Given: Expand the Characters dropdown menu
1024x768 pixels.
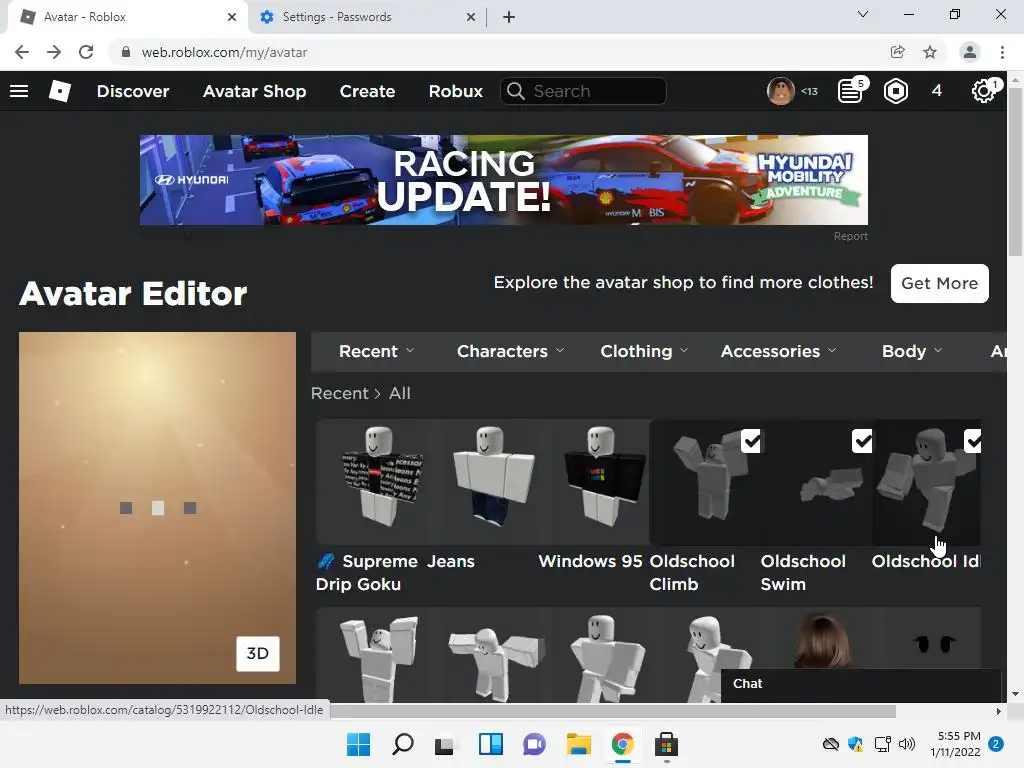Looking at the screenshot, I should point(511,351).
